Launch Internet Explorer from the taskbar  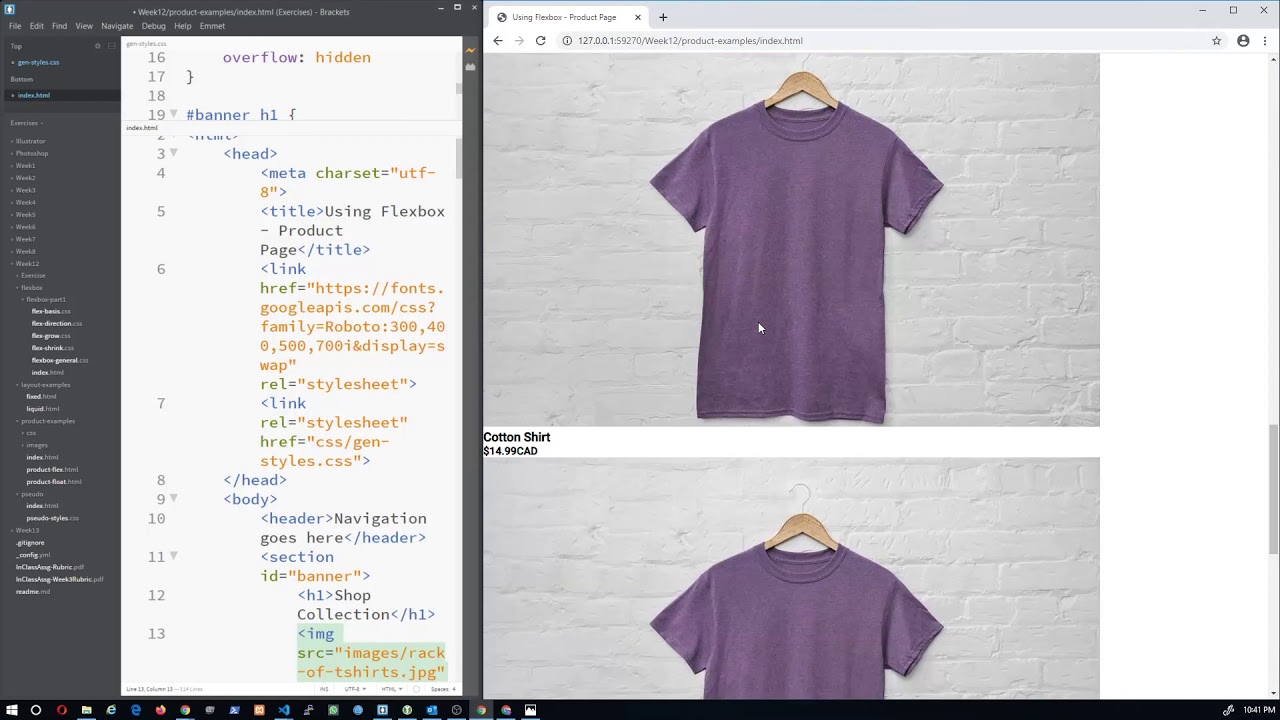point(111,710)
